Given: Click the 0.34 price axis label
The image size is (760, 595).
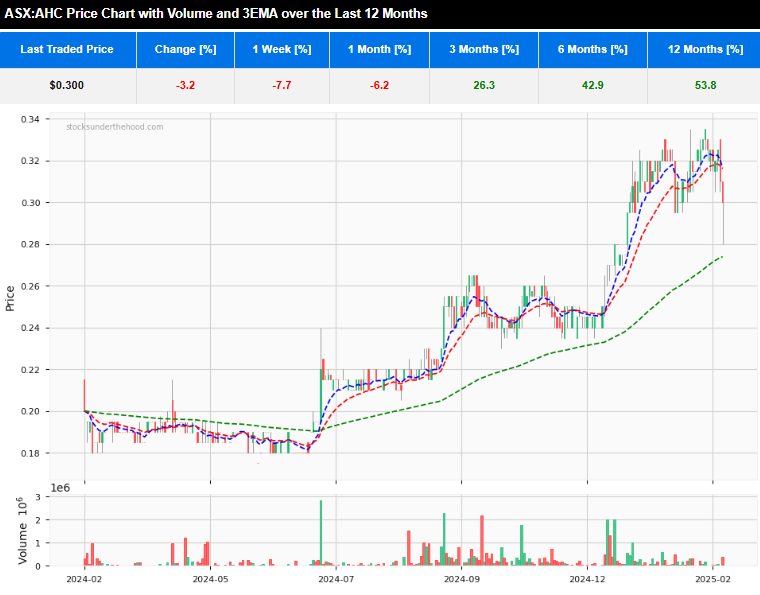Looking at the screenshot, I should coord(30,119).
